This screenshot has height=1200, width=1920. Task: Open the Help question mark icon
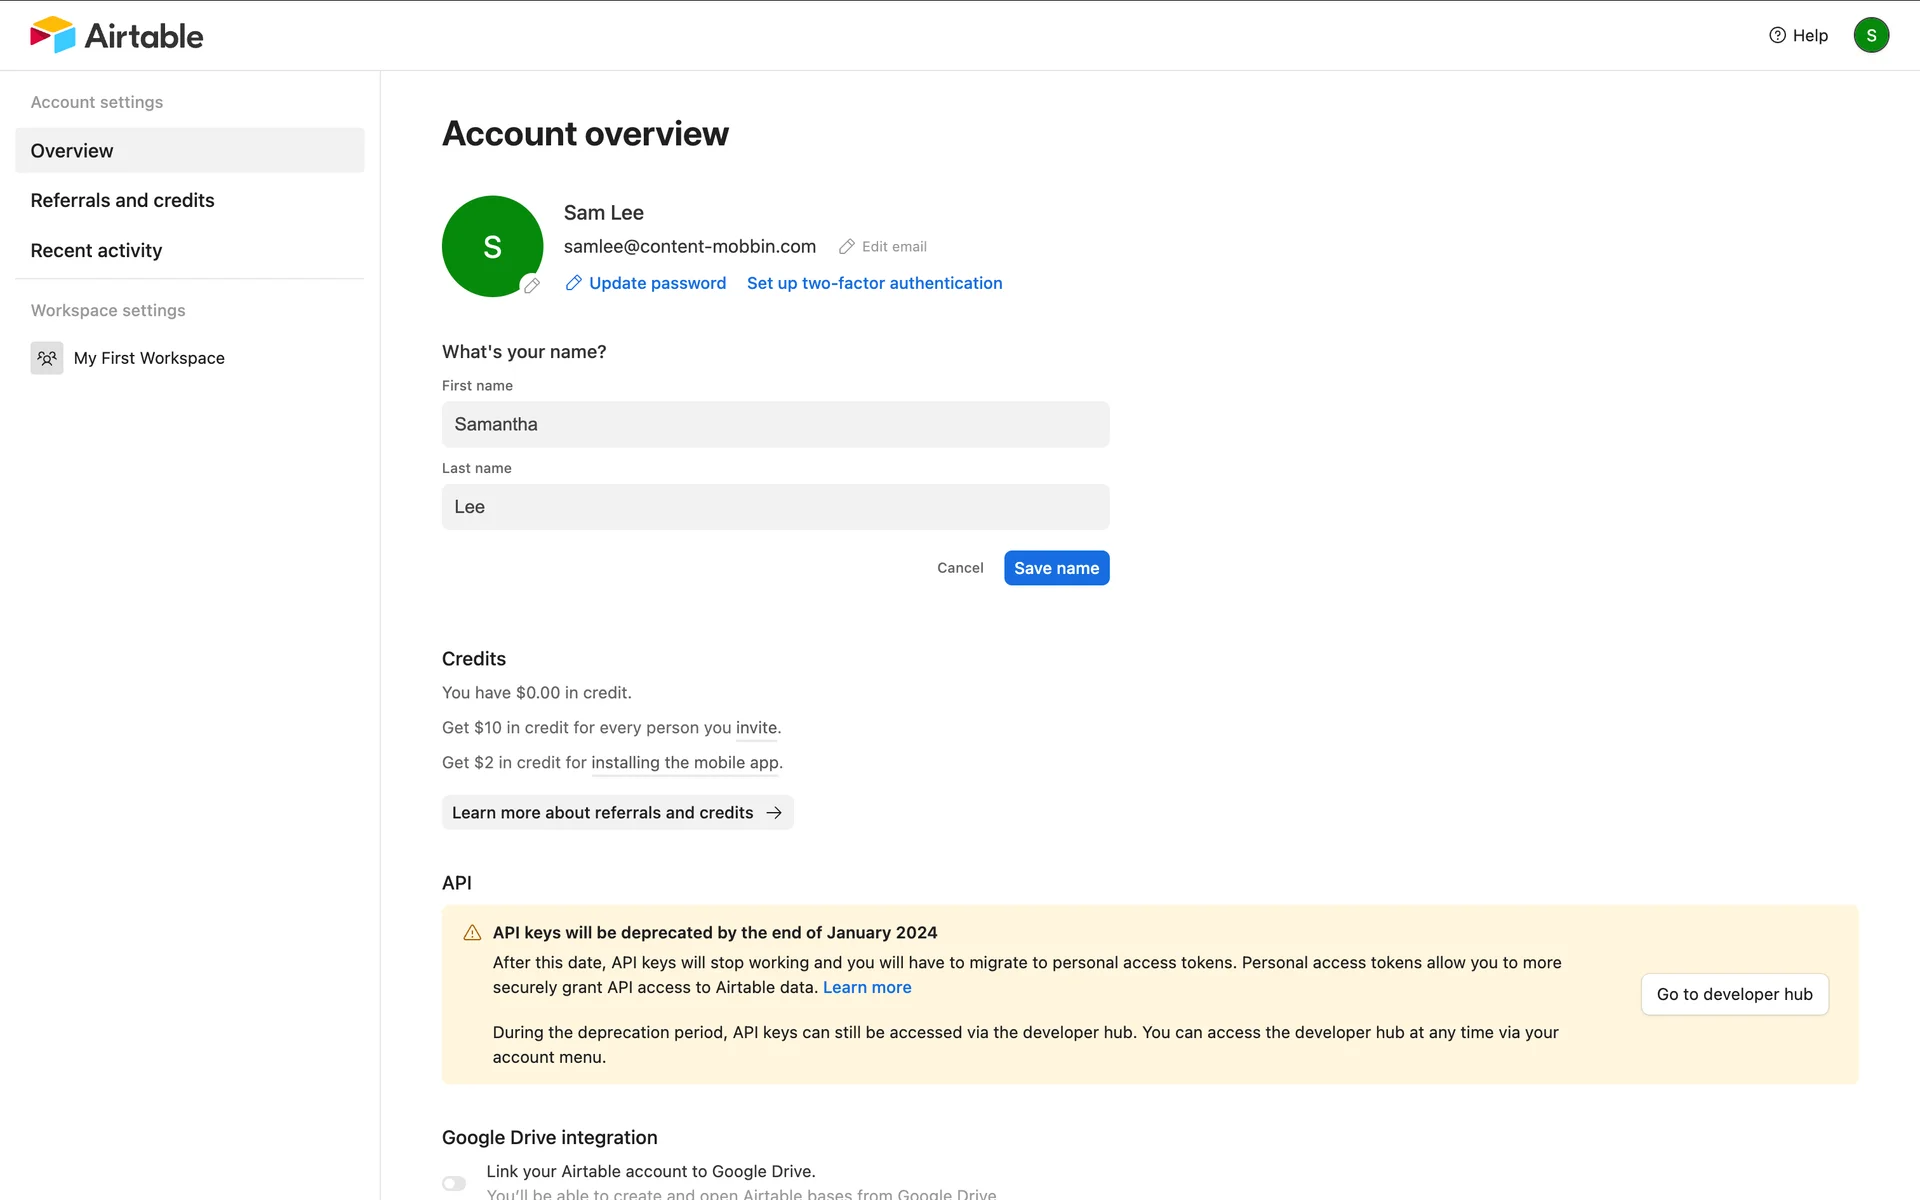click(1777, 35)
